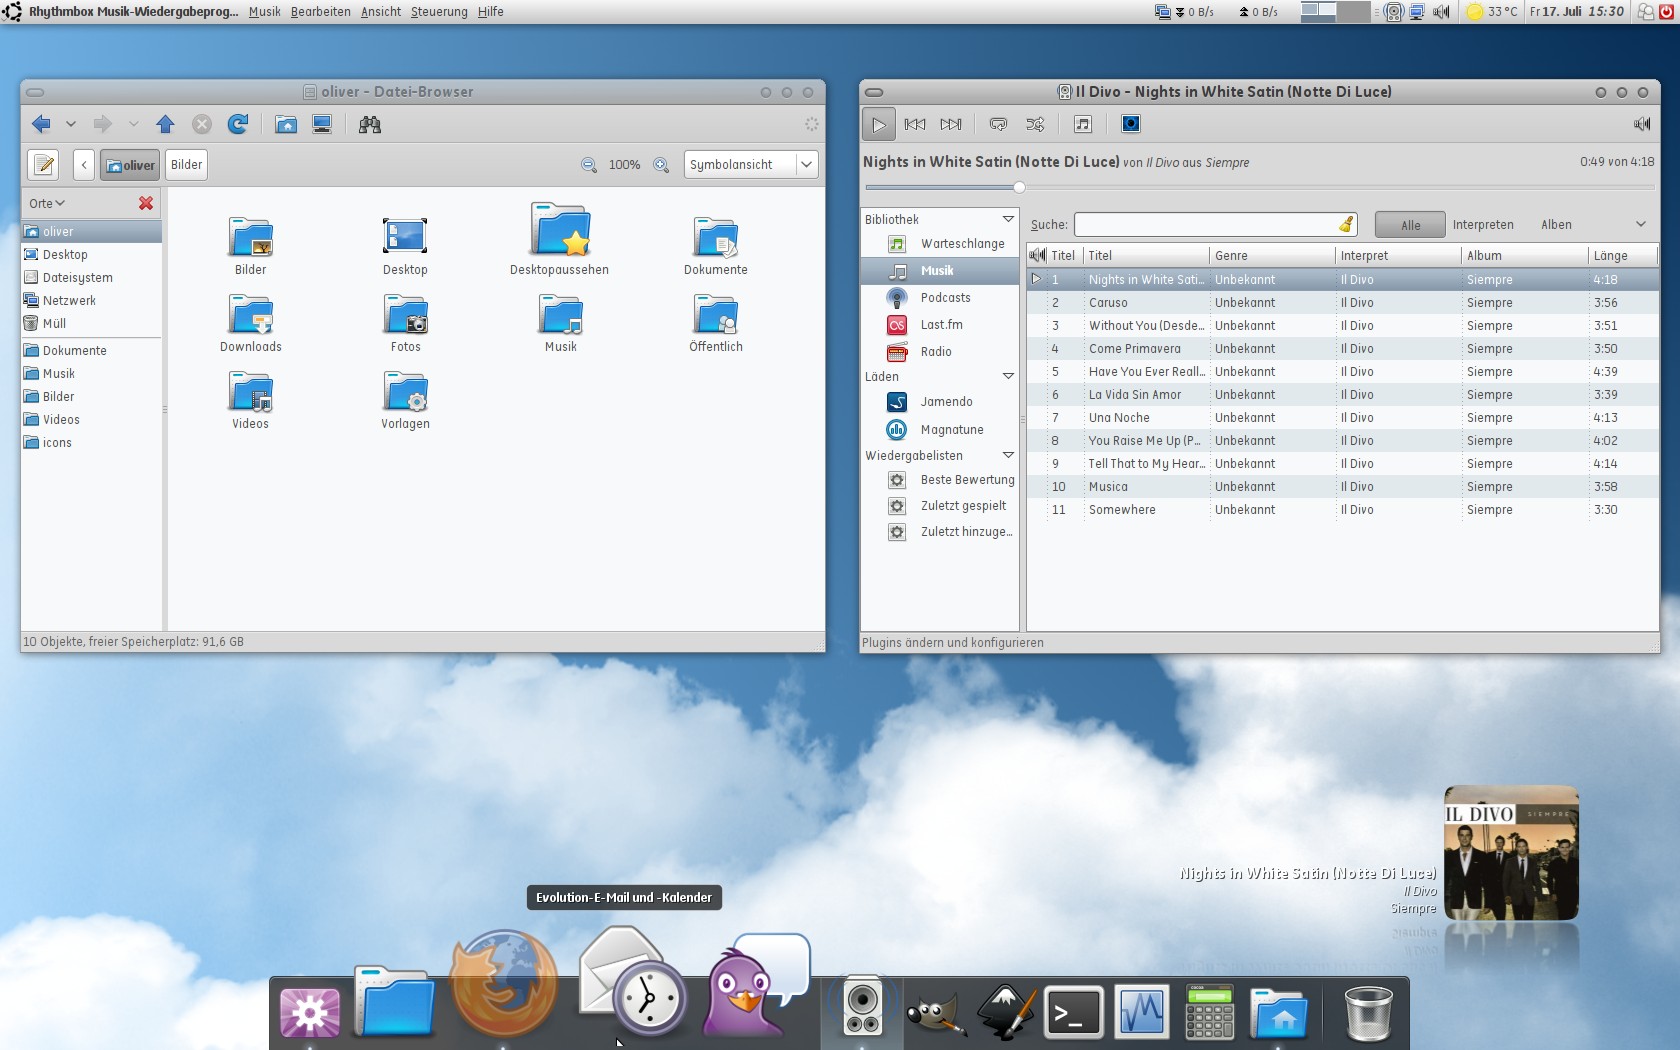Select Müll in the sidebar
Screen dimensions: 1680x1050
point(91,324)
